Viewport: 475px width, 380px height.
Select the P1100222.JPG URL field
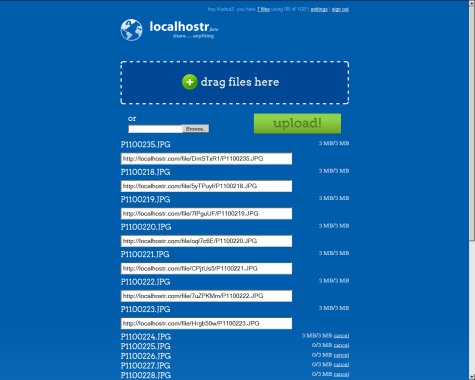[206, 296]
